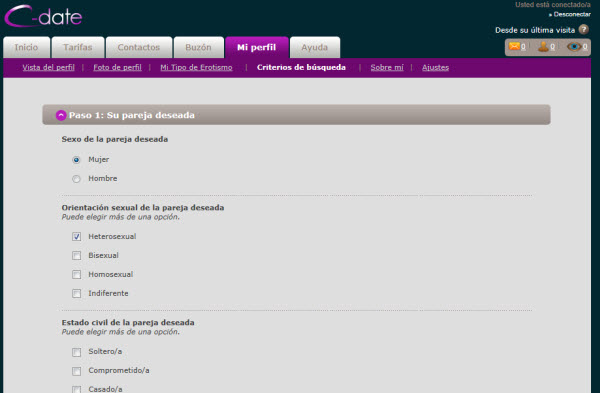
Task: Select the Mi perfil tab
Action: click(257, 47)
